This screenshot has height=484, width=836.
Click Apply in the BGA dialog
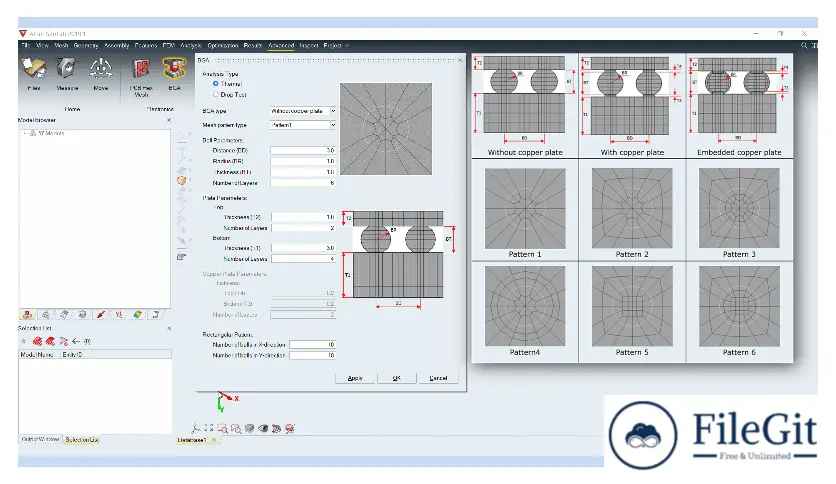(x=355, y=378)
